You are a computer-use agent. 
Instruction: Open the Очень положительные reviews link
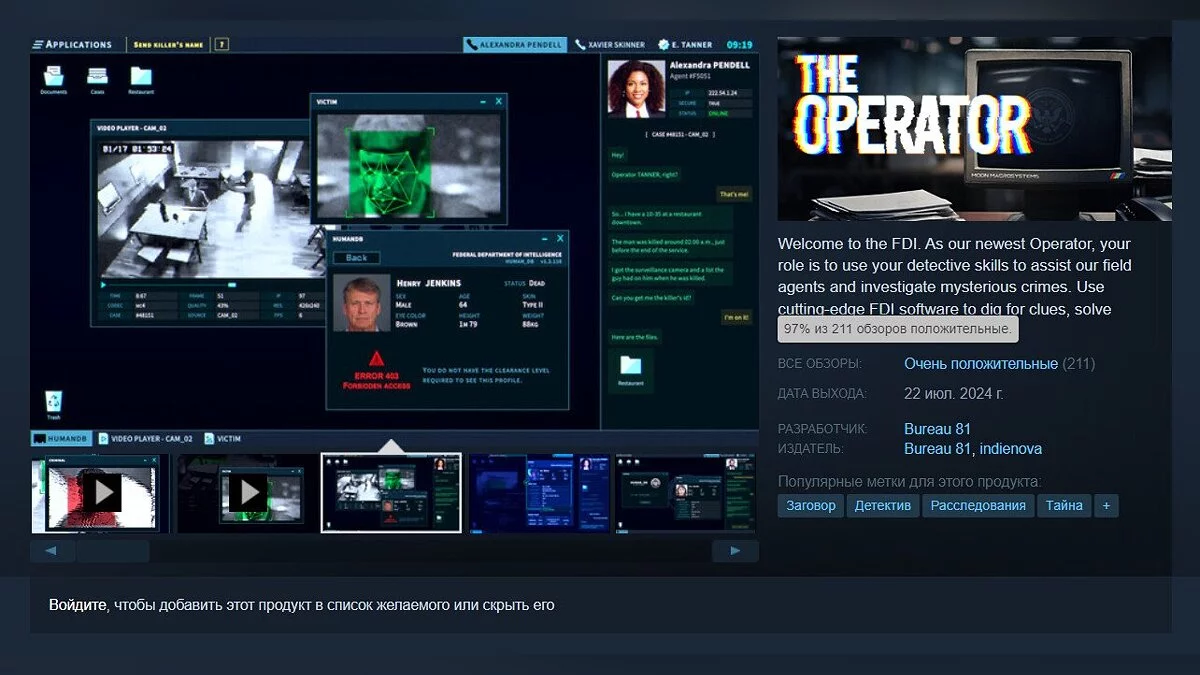[981, 364]
